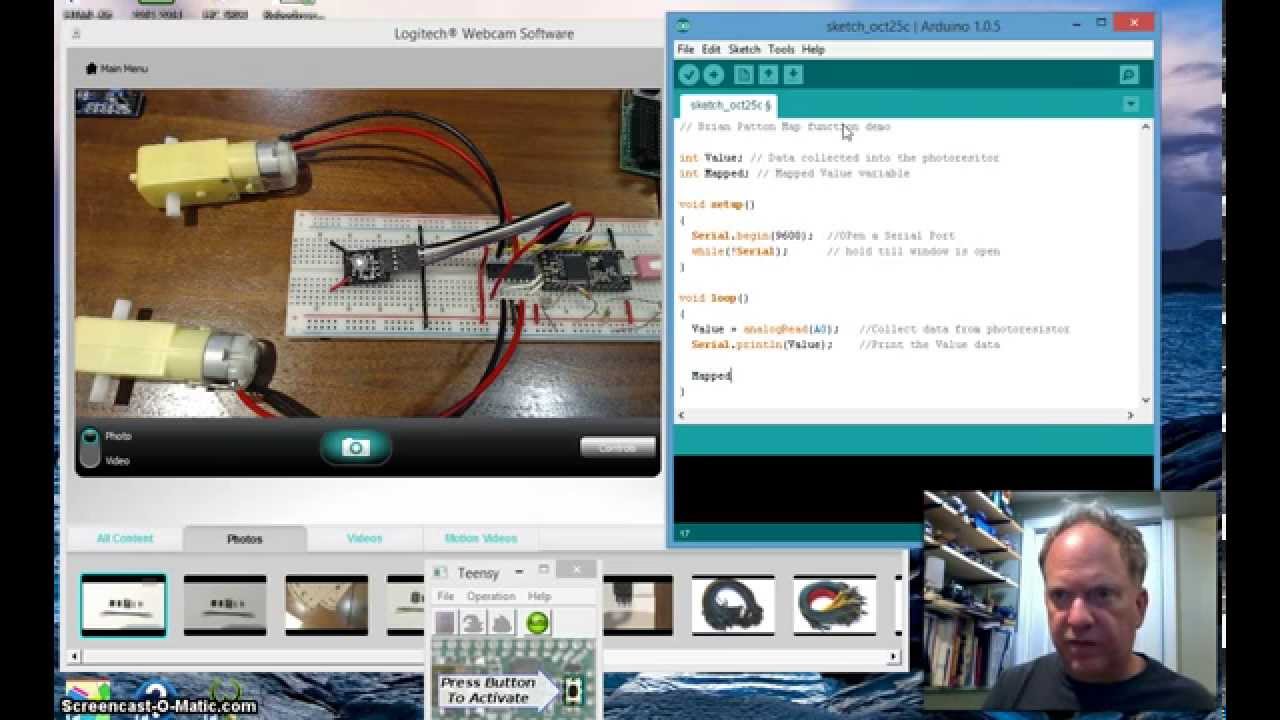Select the red and yellow cable thumbnail
This screenshot has height=720, width=1280.
point(835,605)
